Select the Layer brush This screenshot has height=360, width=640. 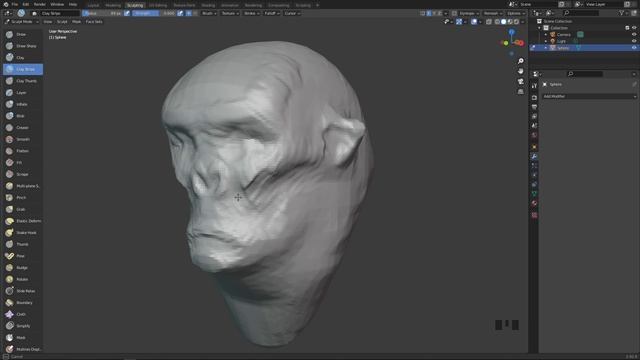point(22,93)
